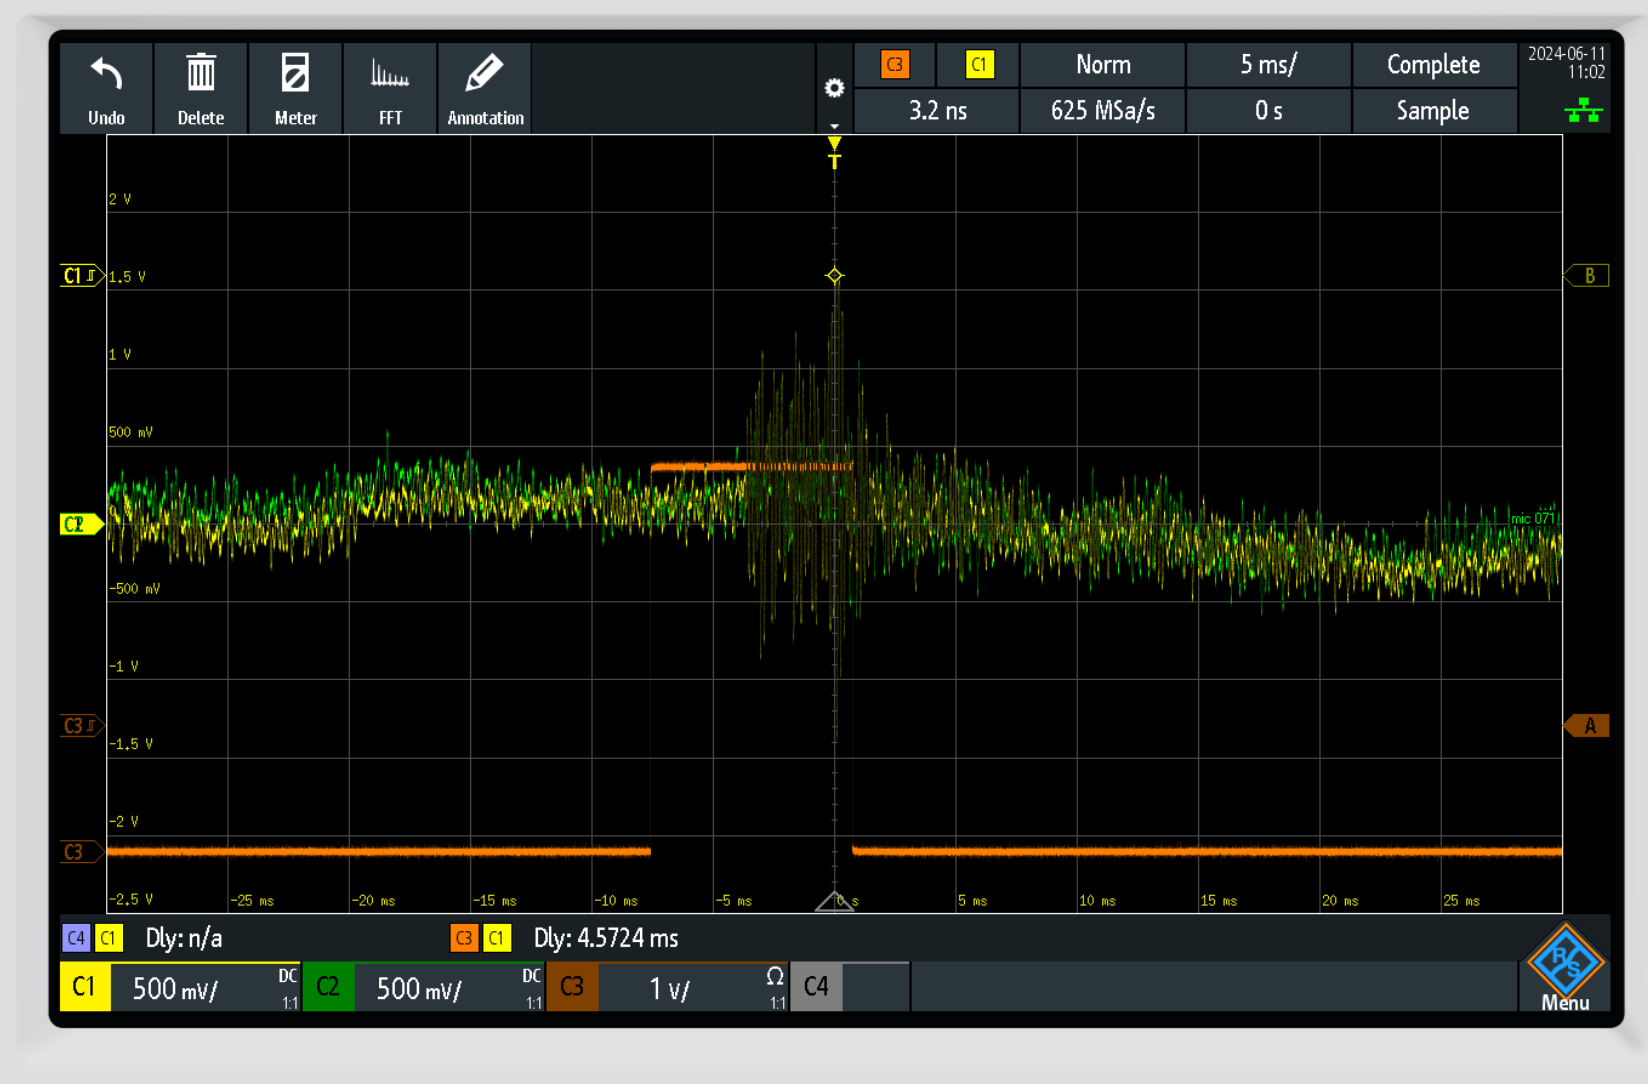The width and height of the screenshot is (1648, 1088).
Task: Select the C3 1 V/ vertical scale
Action: (x=671, y=989)
